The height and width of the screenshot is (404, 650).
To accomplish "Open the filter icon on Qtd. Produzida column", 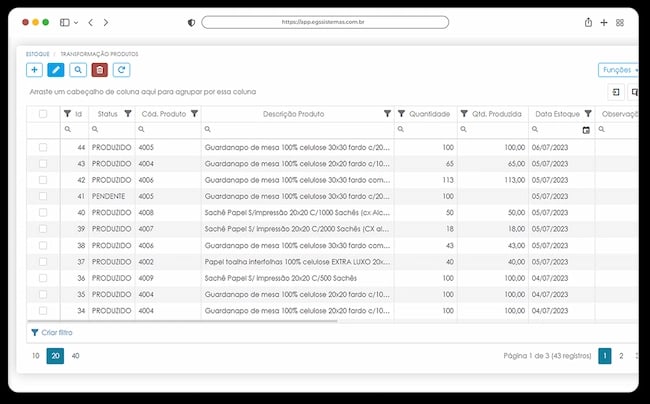I will click(464, 114).
